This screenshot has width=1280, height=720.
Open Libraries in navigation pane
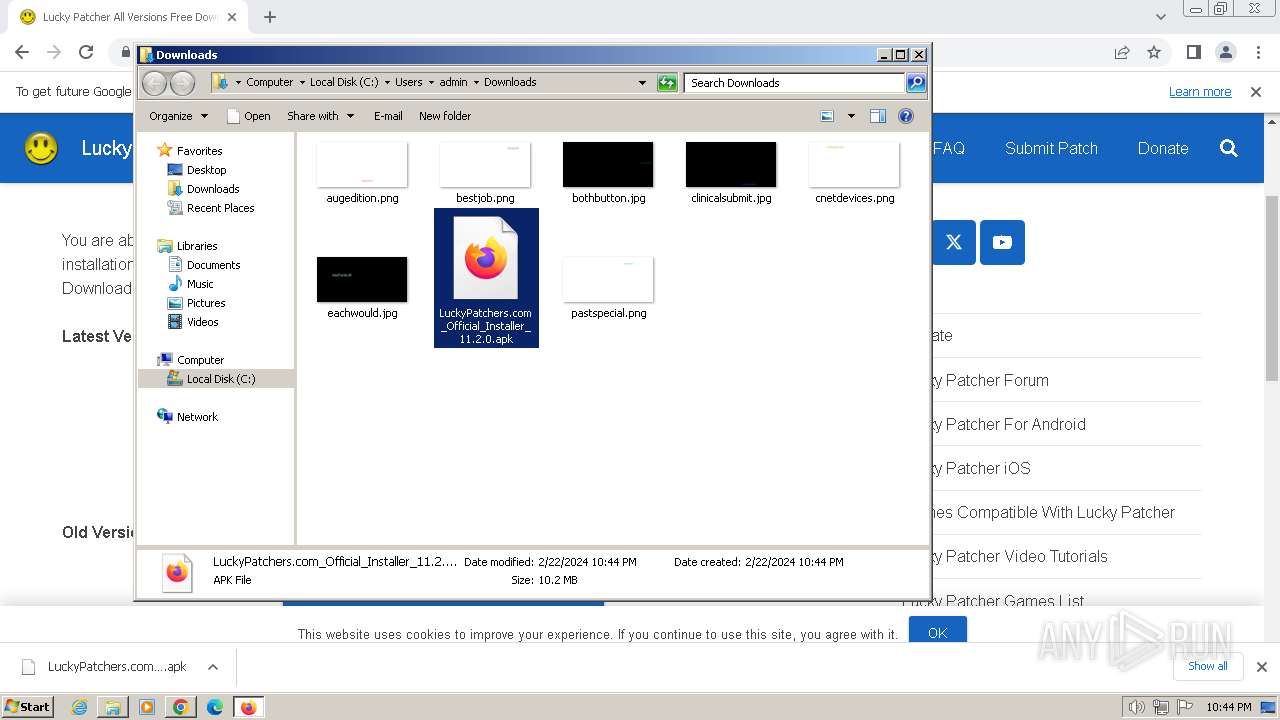click(x=197, y=246)
